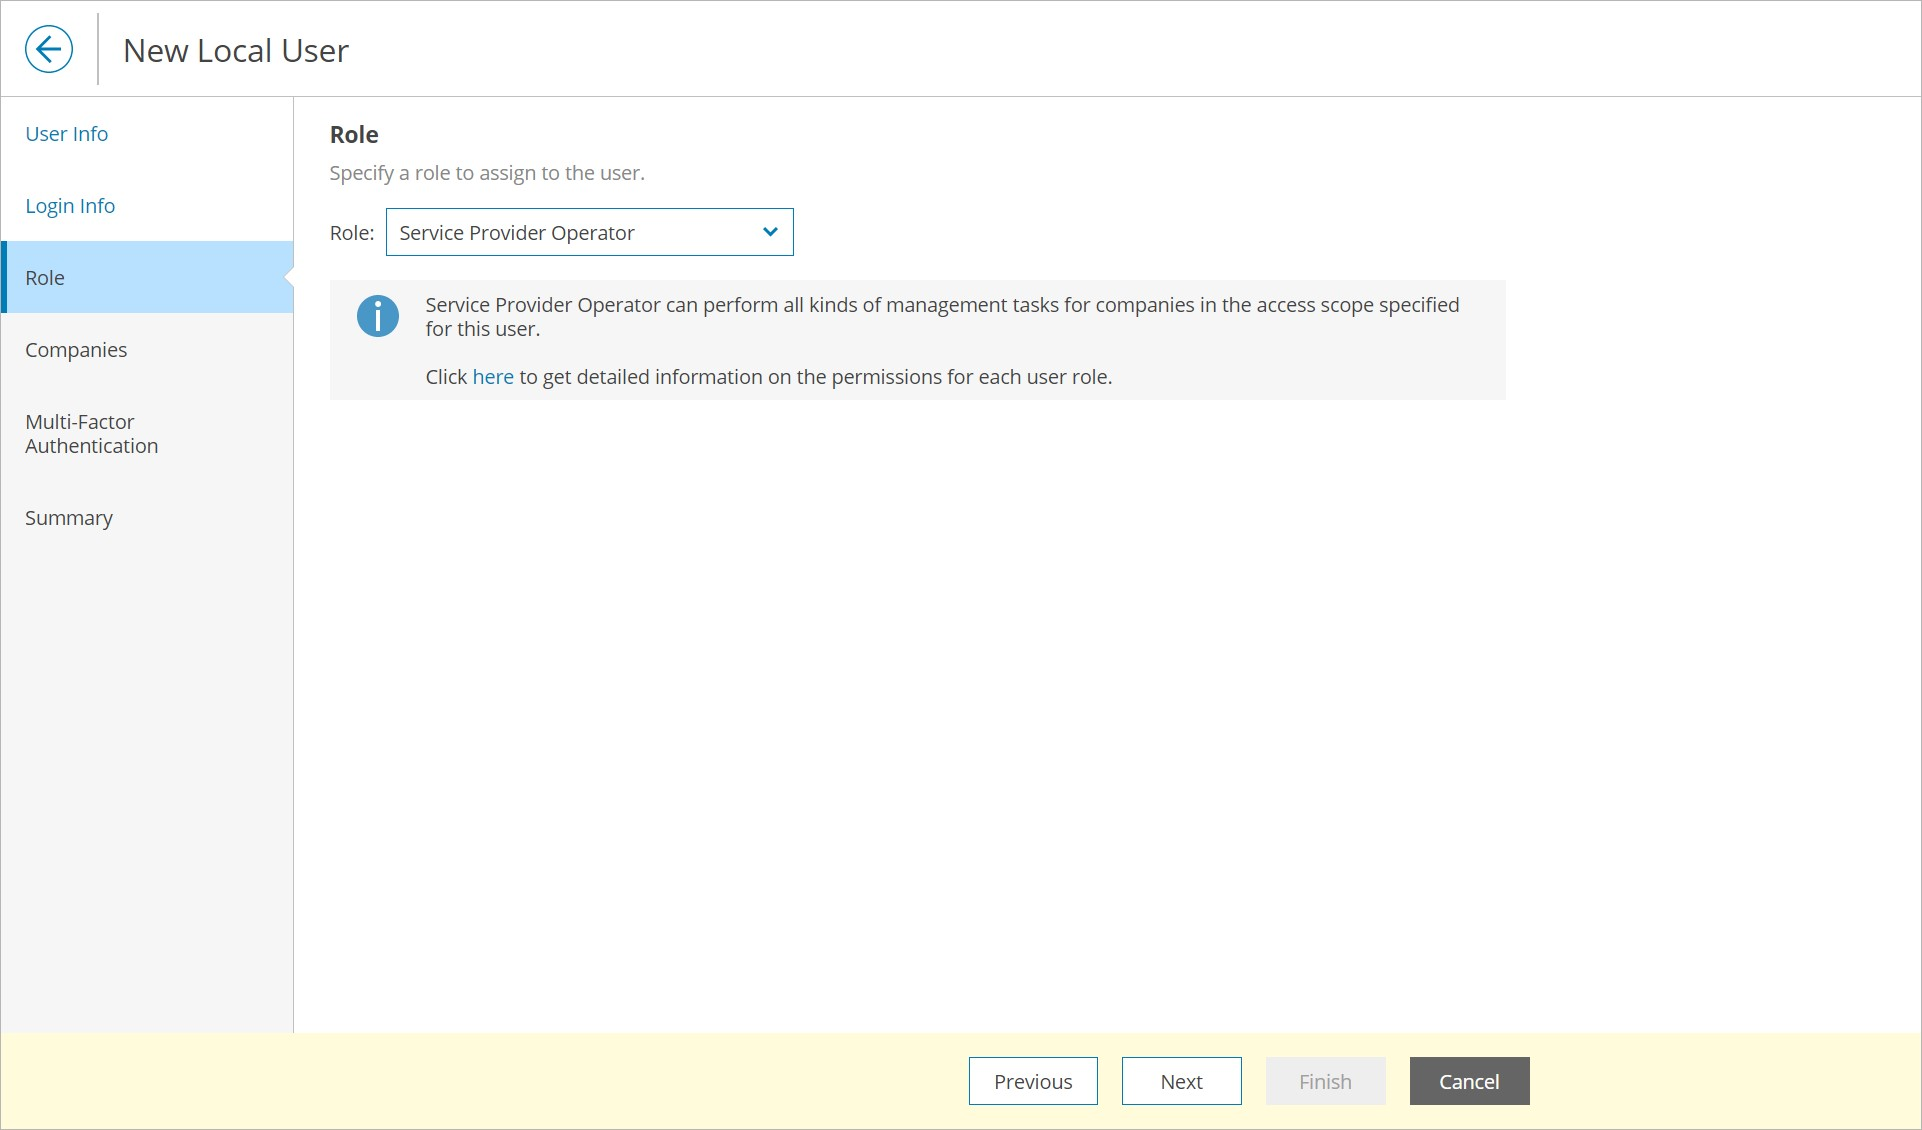Follow the 'here' permissions link

point(493,377)
